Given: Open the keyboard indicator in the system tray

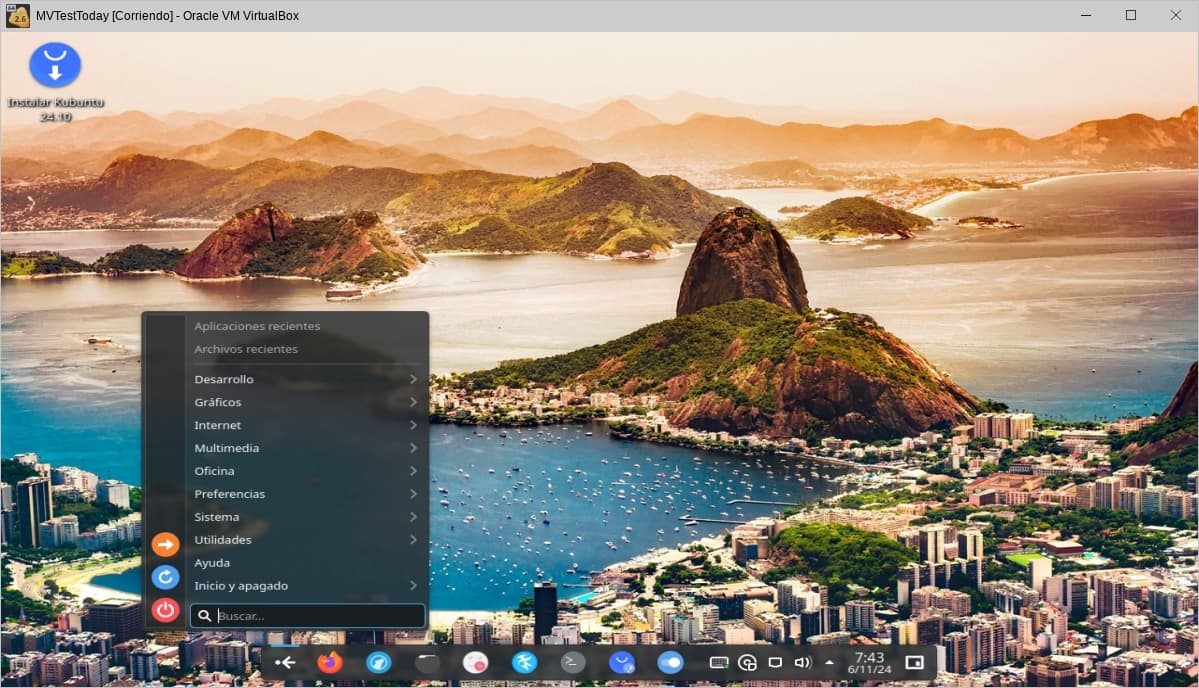Looking at the screenshot, I should point(718,662).
